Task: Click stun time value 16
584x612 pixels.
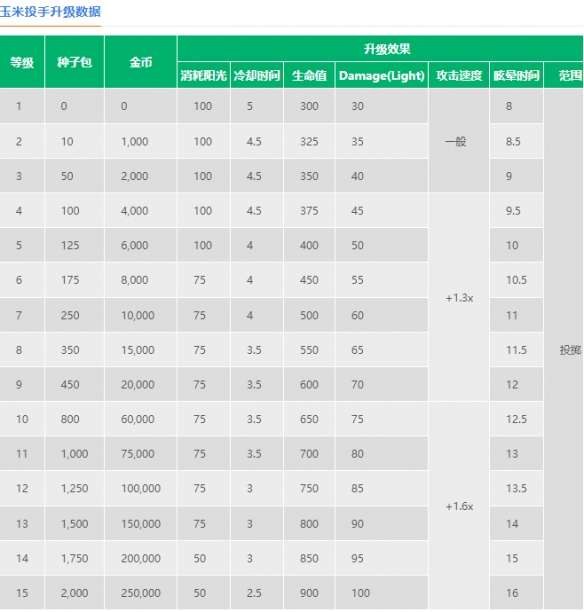Action: (512, 593)
